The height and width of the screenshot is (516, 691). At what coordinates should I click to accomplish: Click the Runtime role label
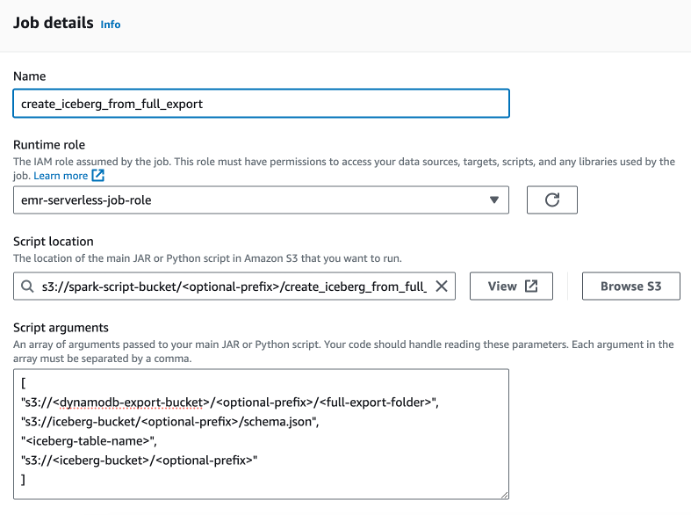tap(49, 145)
